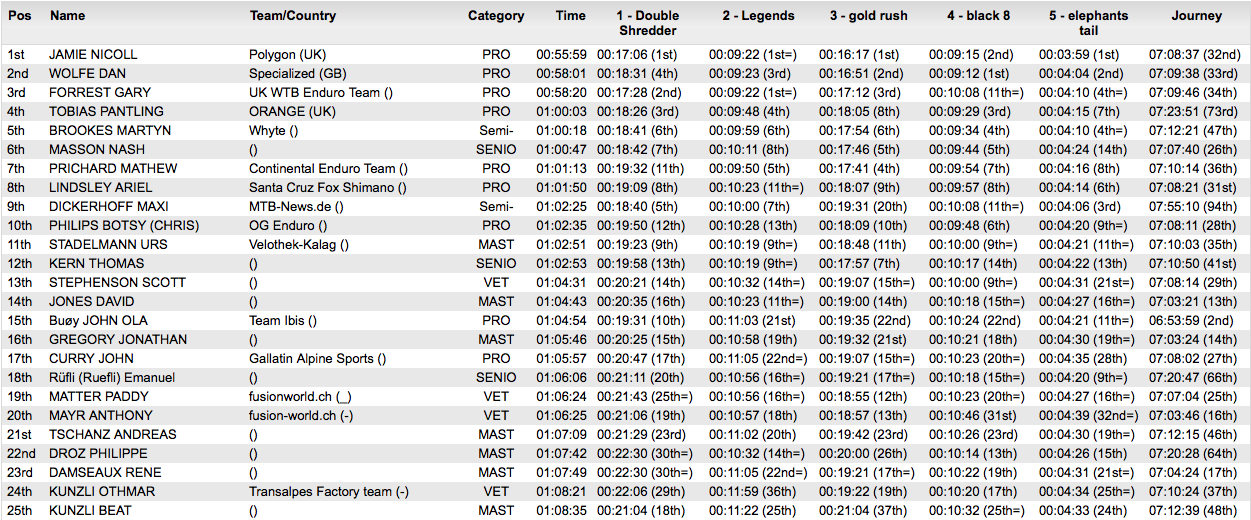Select the TOBIAS PANTLING name cell
The height and width of the screenshot is (520, 1251).
click(x=106, y=112)
